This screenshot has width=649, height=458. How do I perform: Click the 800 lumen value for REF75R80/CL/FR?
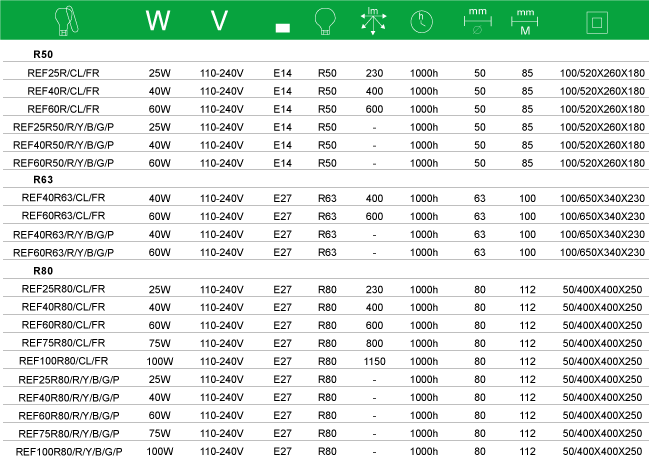click(x=375, y=343)
